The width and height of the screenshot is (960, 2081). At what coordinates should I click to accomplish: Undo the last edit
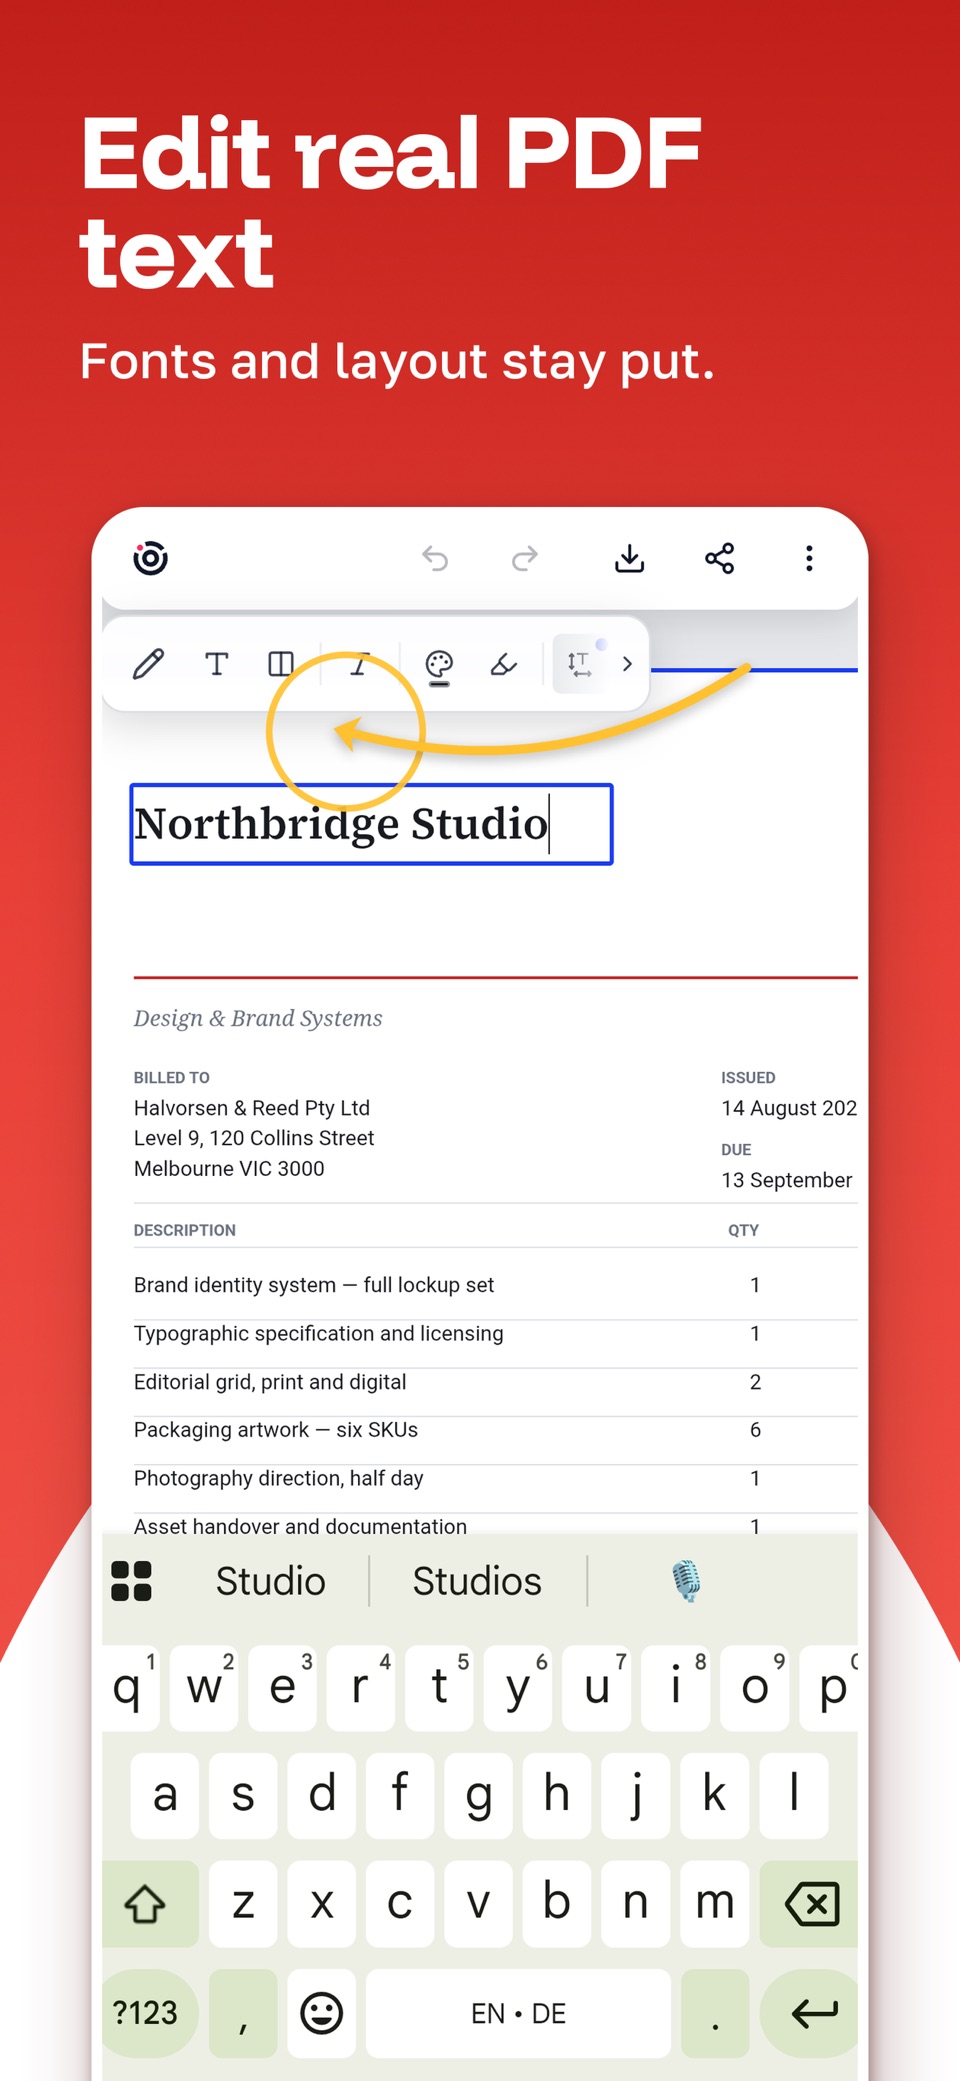pos(435,558)
